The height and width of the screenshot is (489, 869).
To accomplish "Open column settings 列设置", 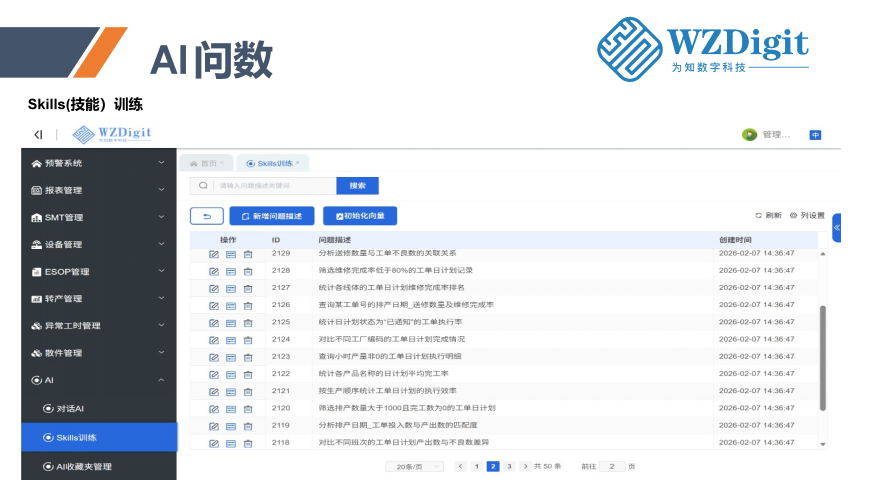I will pyautogui.click(x=807, y=216).
